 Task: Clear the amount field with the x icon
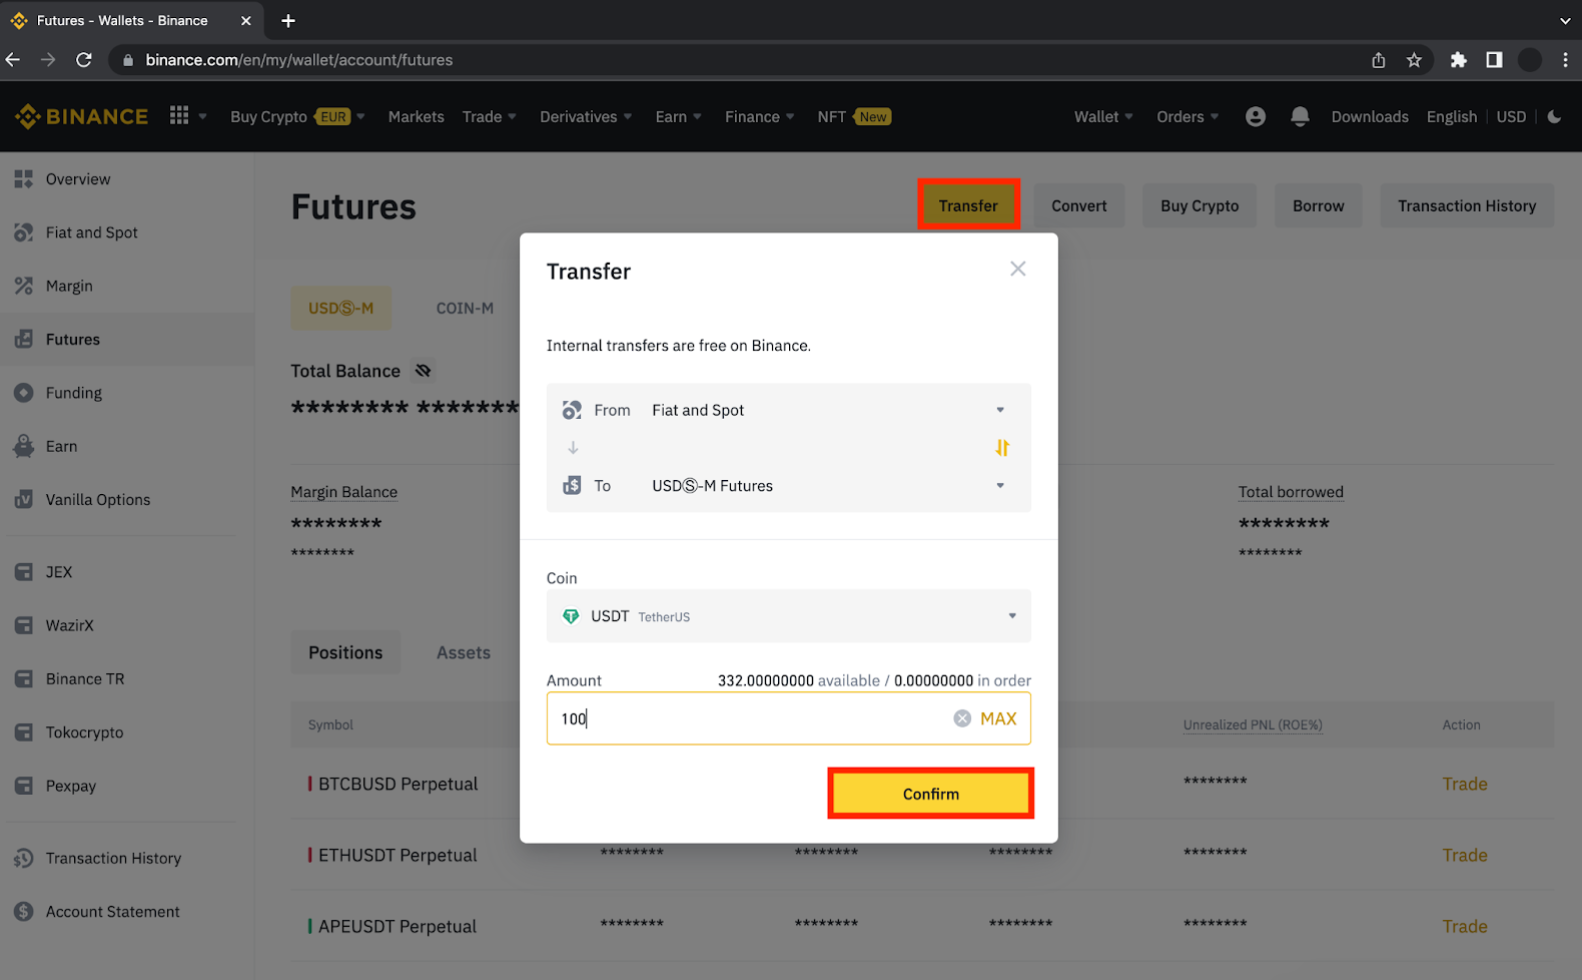click(x=962, y=718)
